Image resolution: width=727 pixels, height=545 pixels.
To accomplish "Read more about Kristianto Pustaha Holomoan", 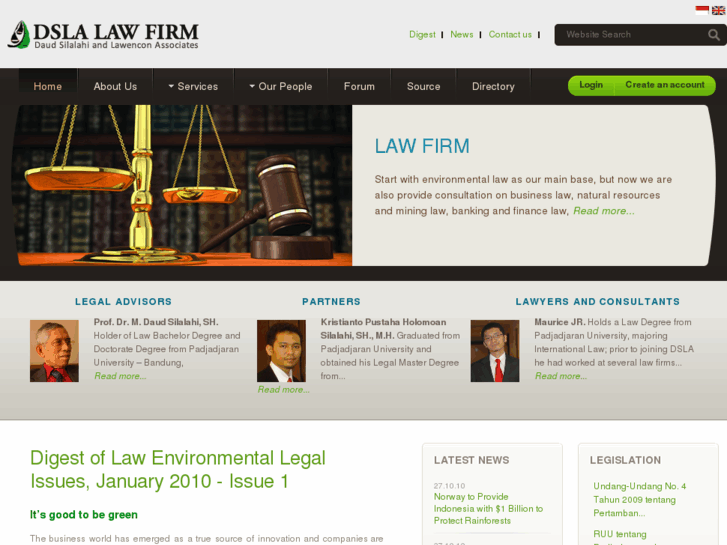I will 283,390.
